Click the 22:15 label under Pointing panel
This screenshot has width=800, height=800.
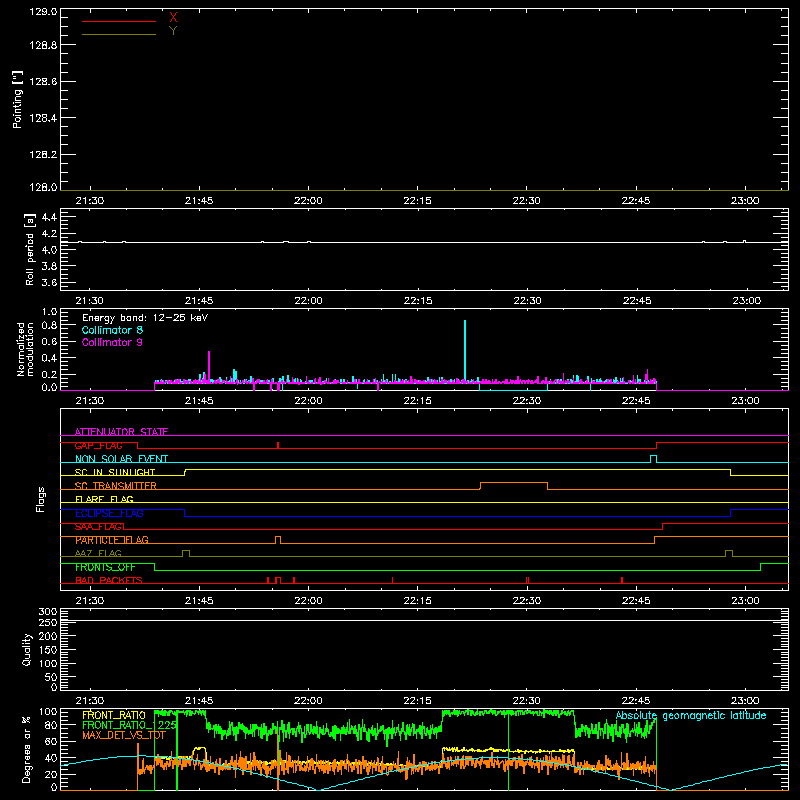pos(417,201)
